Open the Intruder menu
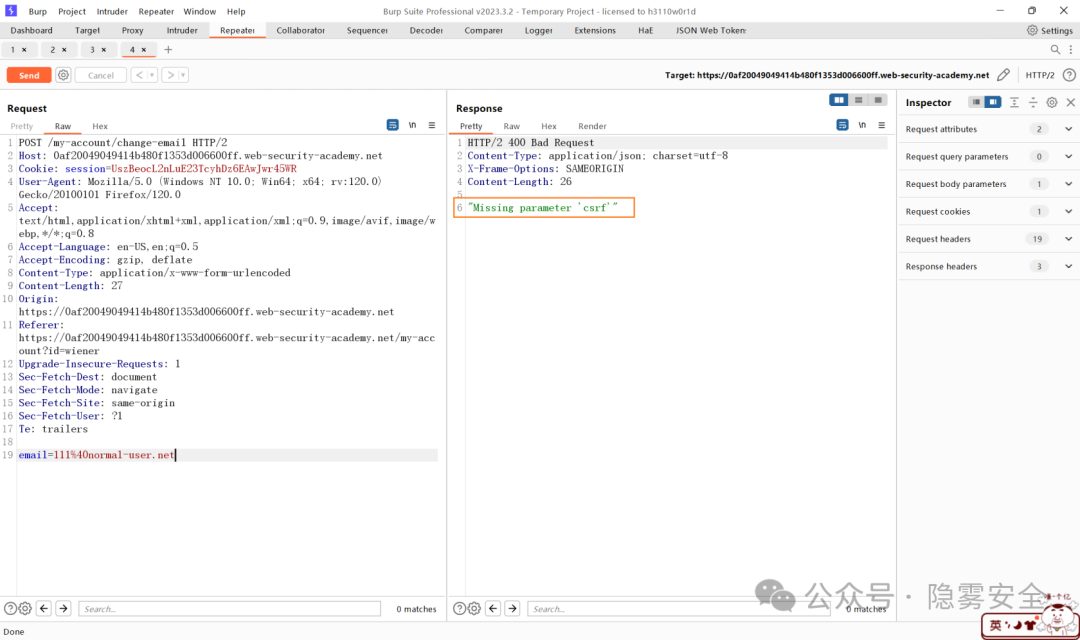This screenshot has height=640, width=1080. point(112,11)
